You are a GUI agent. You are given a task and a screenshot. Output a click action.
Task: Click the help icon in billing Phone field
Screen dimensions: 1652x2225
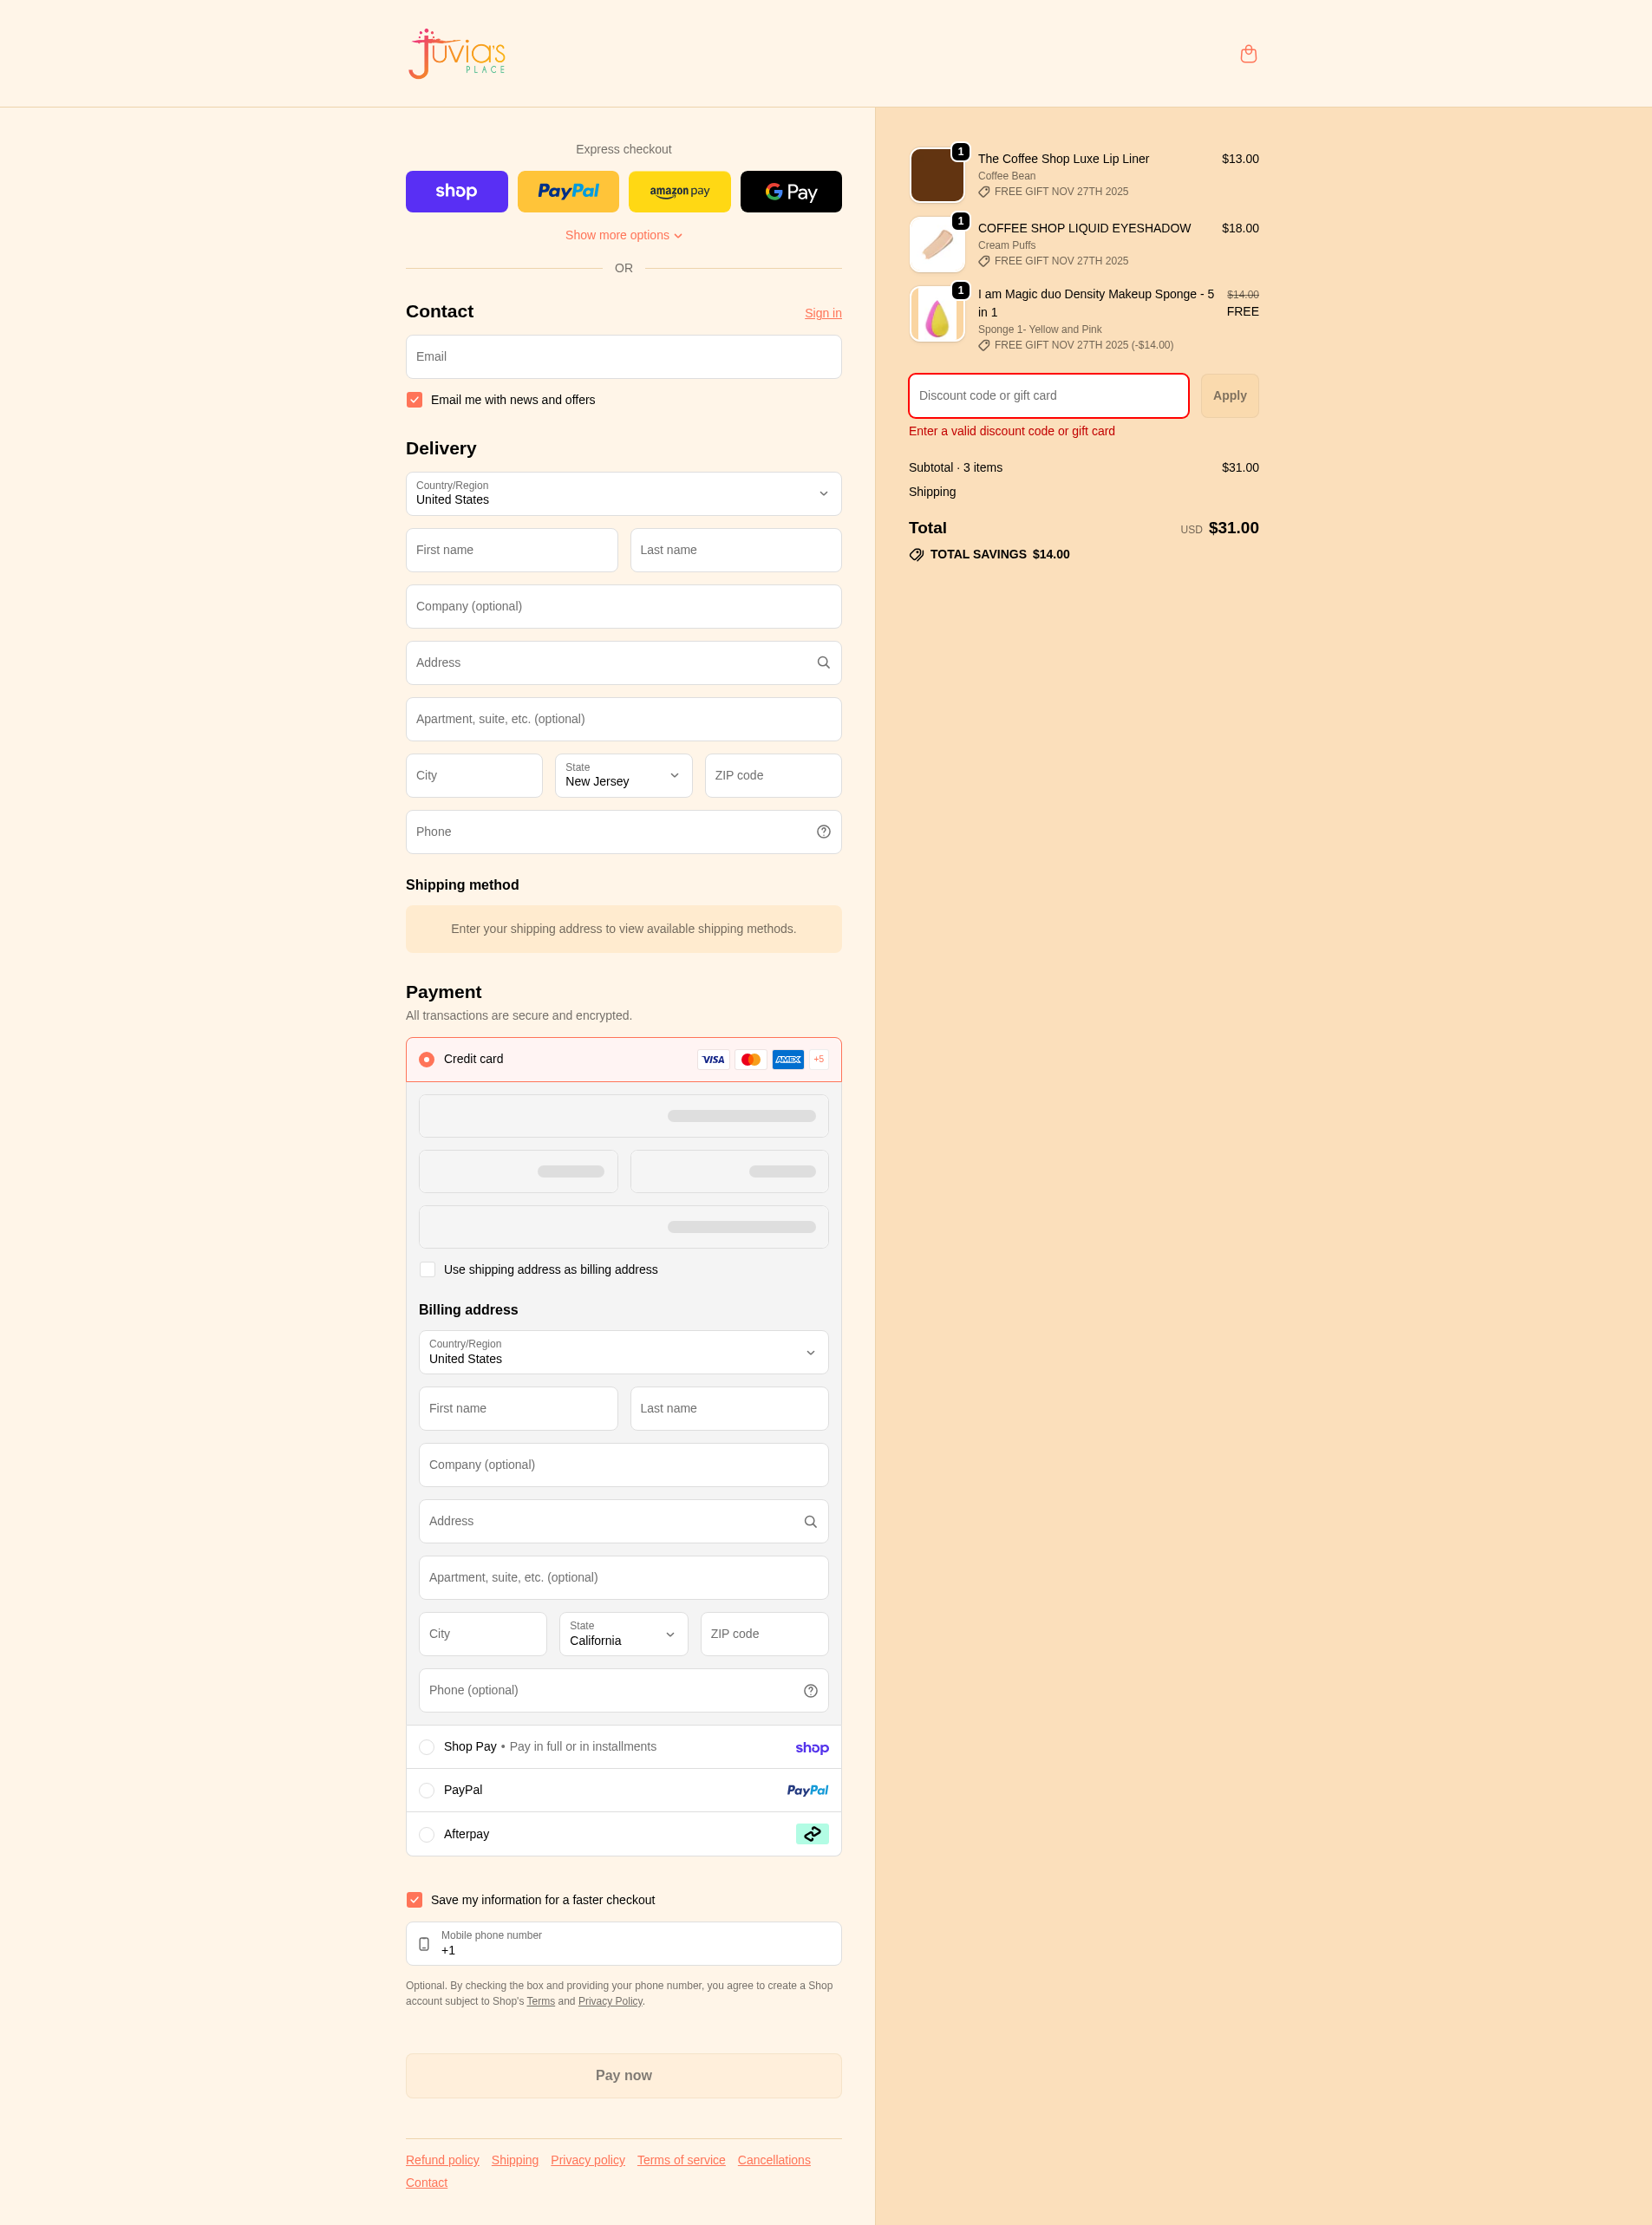click(x=810, y=1690)
